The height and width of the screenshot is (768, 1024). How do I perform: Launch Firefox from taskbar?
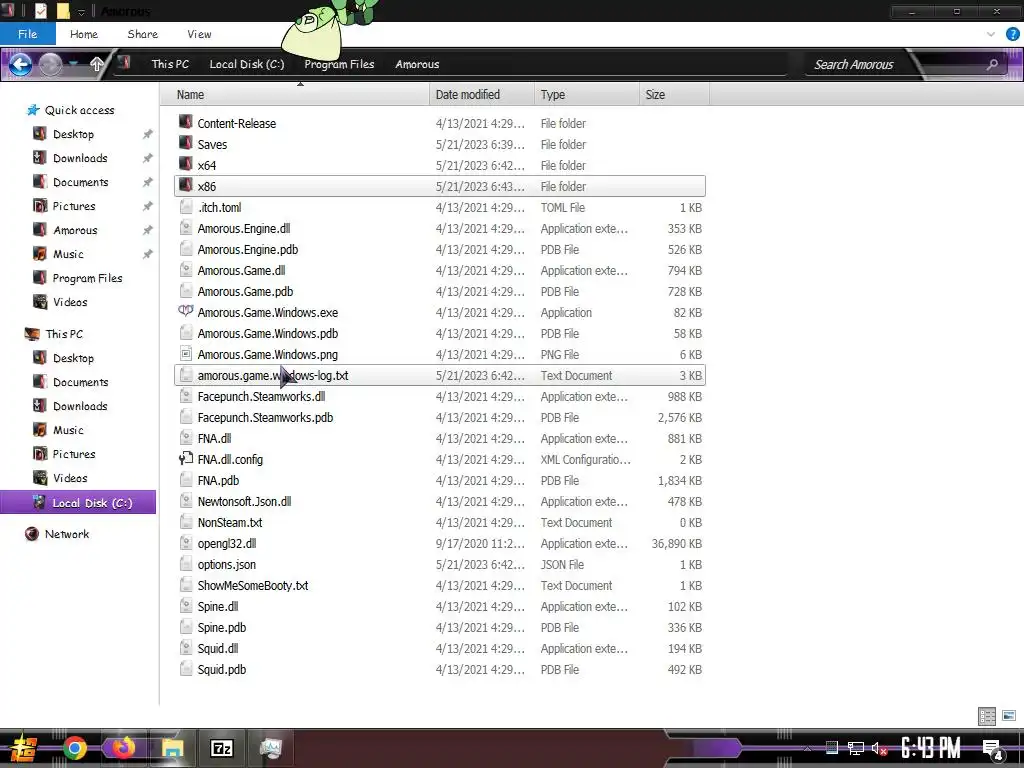[122, 748]
